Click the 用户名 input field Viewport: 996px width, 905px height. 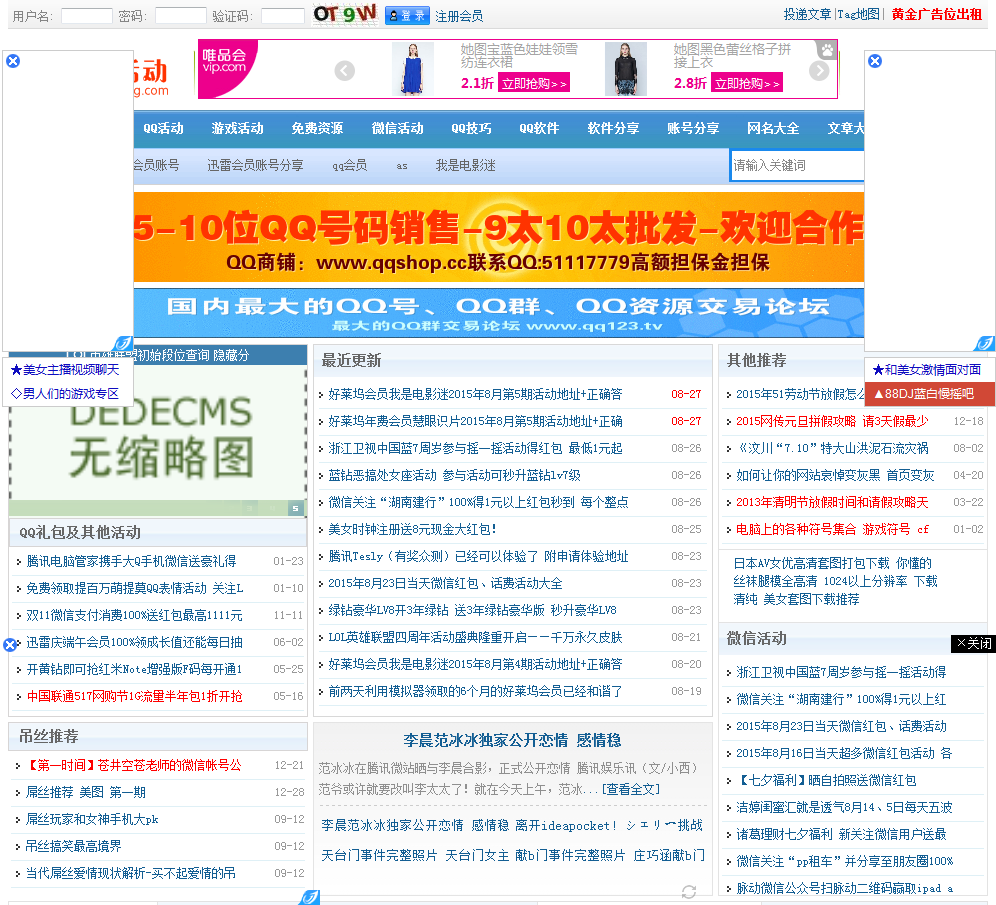[x=87, y=16]
